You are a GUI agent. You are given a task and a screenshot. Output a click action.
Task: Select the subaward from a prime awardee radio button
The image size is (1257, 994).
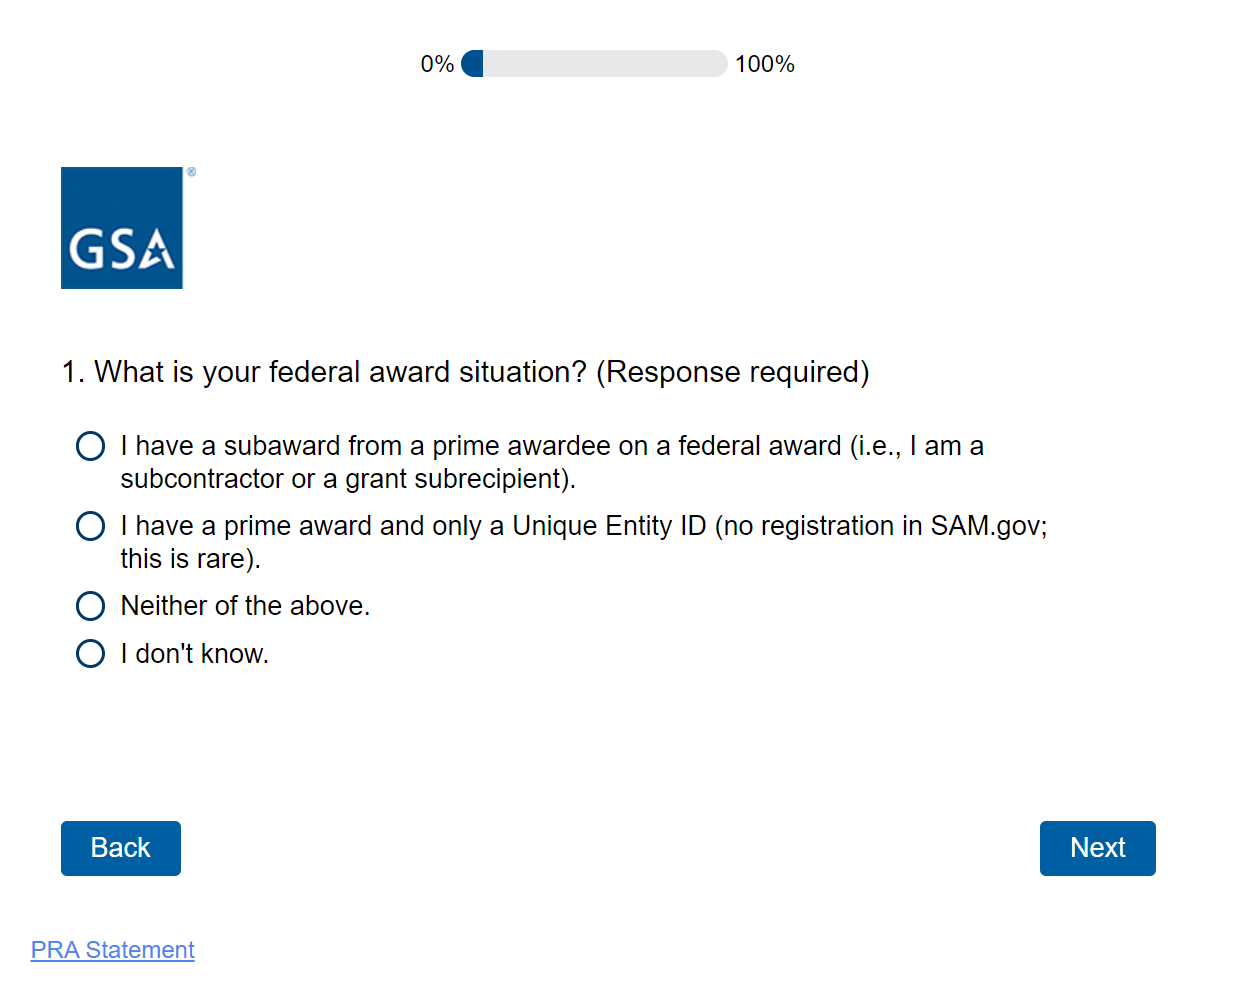point(91,446)
